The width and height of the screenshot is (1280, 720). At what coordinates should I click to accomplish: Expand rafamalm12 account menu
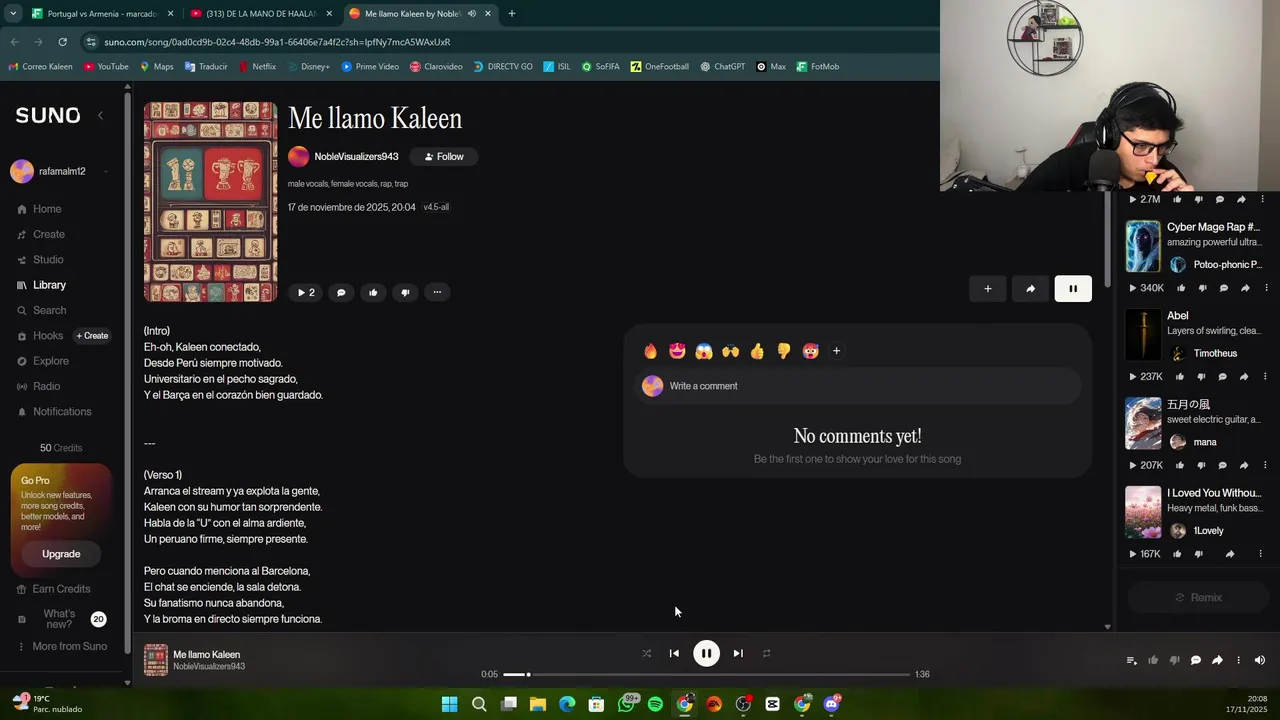click(60, 171)
